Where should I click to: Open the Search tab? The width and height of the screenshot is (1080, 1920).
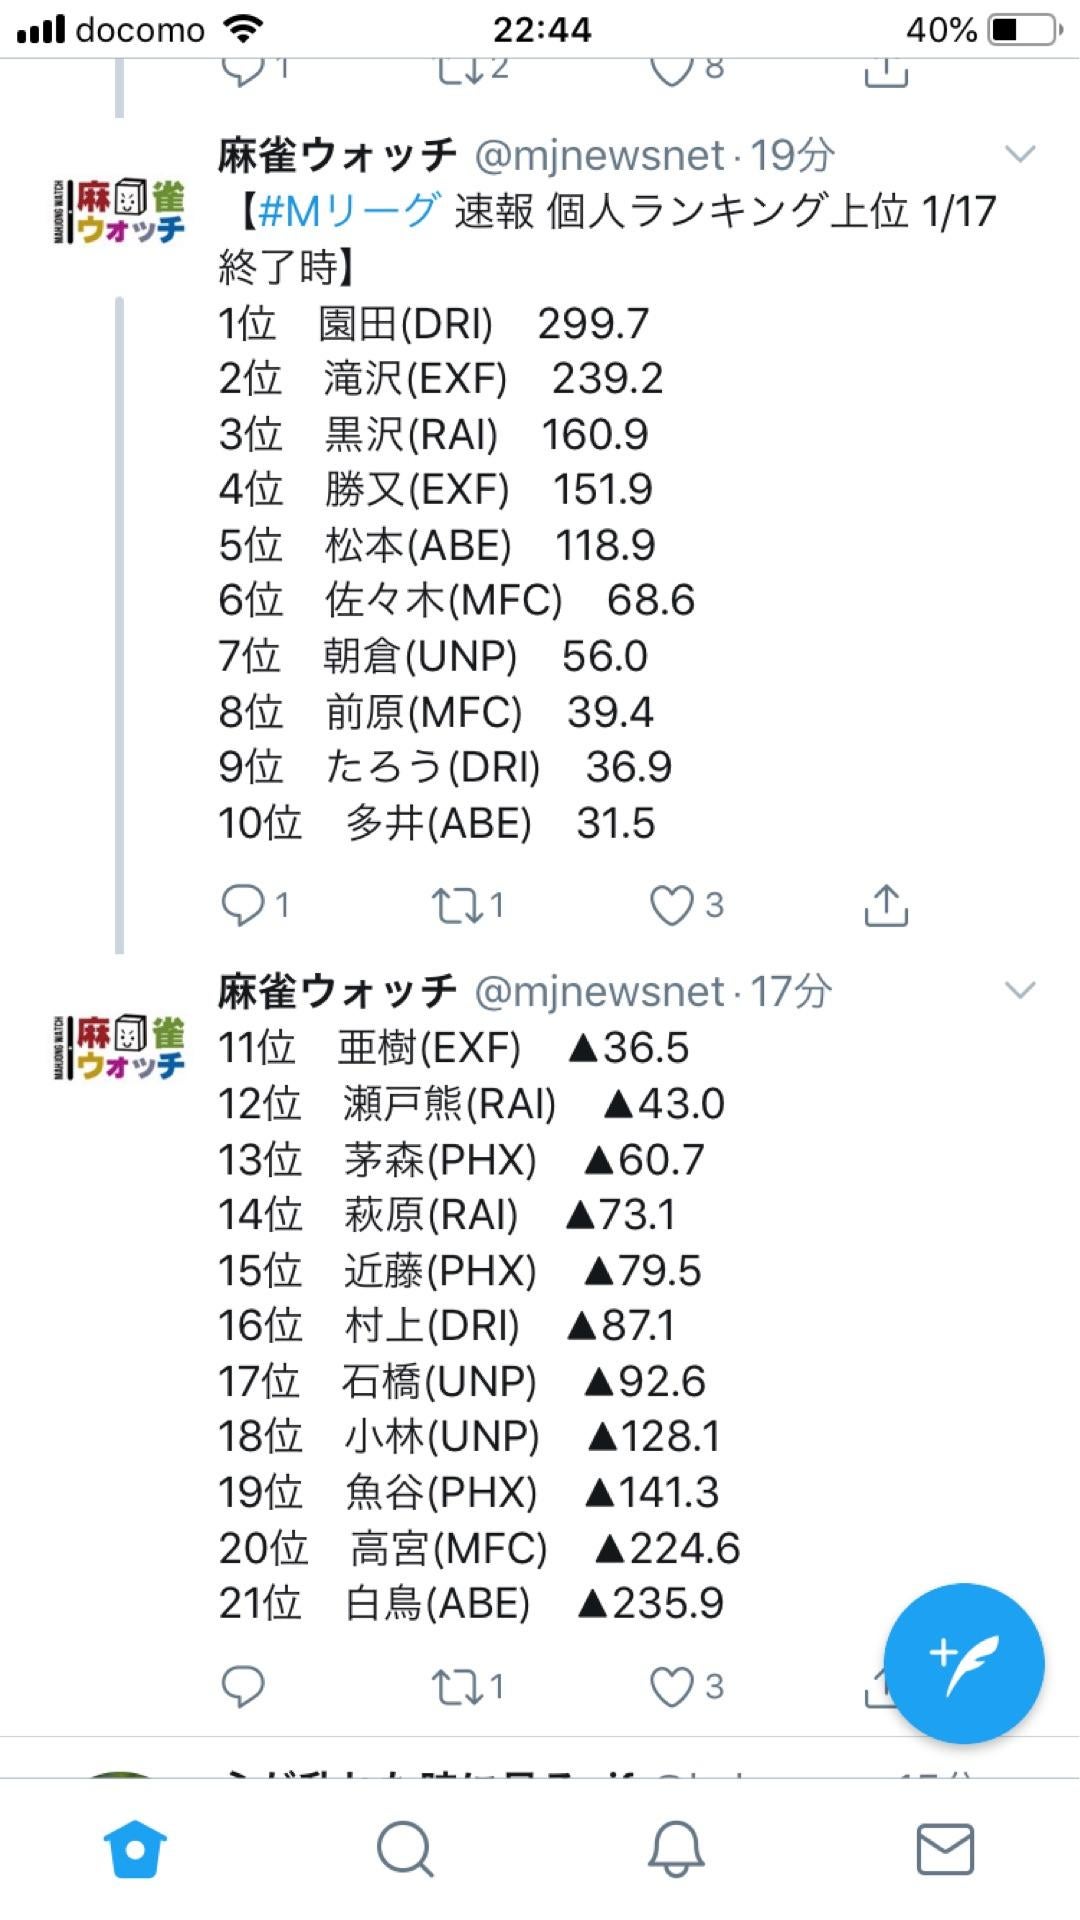tap(405, 1846)
